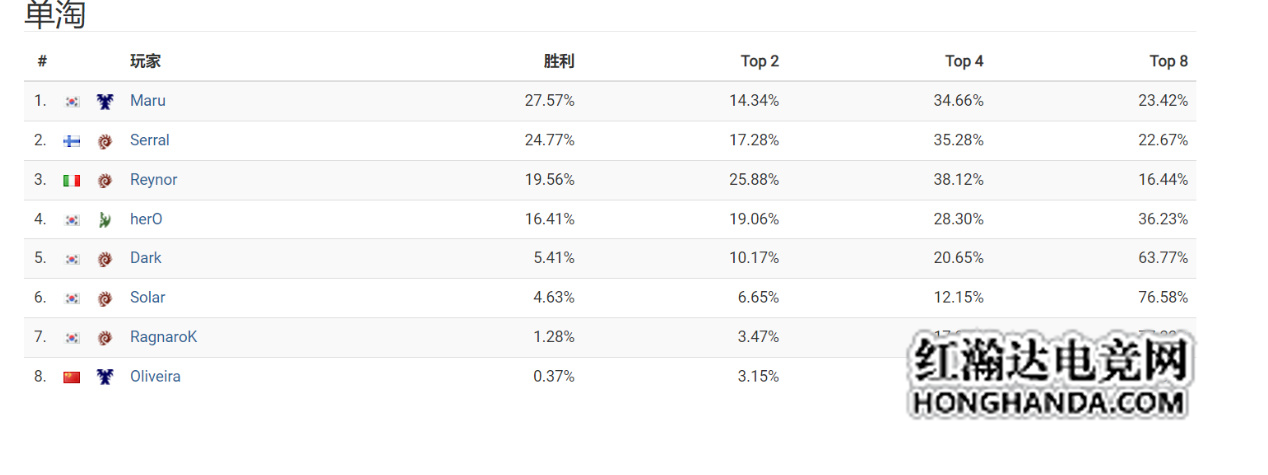This screenshot has width=1268, height=475.
Task: Open the Serral player link
Action: (x=150, y=140)
